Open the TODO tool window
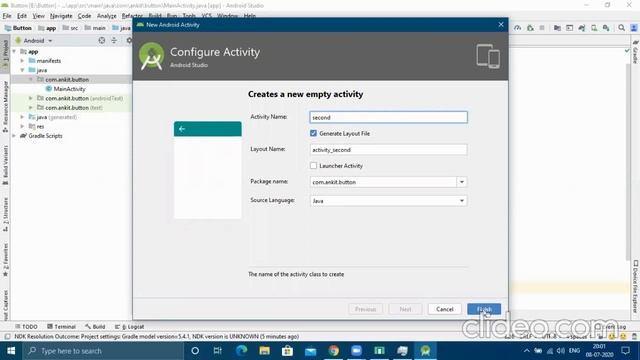640x360 pixels. pyautogui.click(x=26, y=327)
